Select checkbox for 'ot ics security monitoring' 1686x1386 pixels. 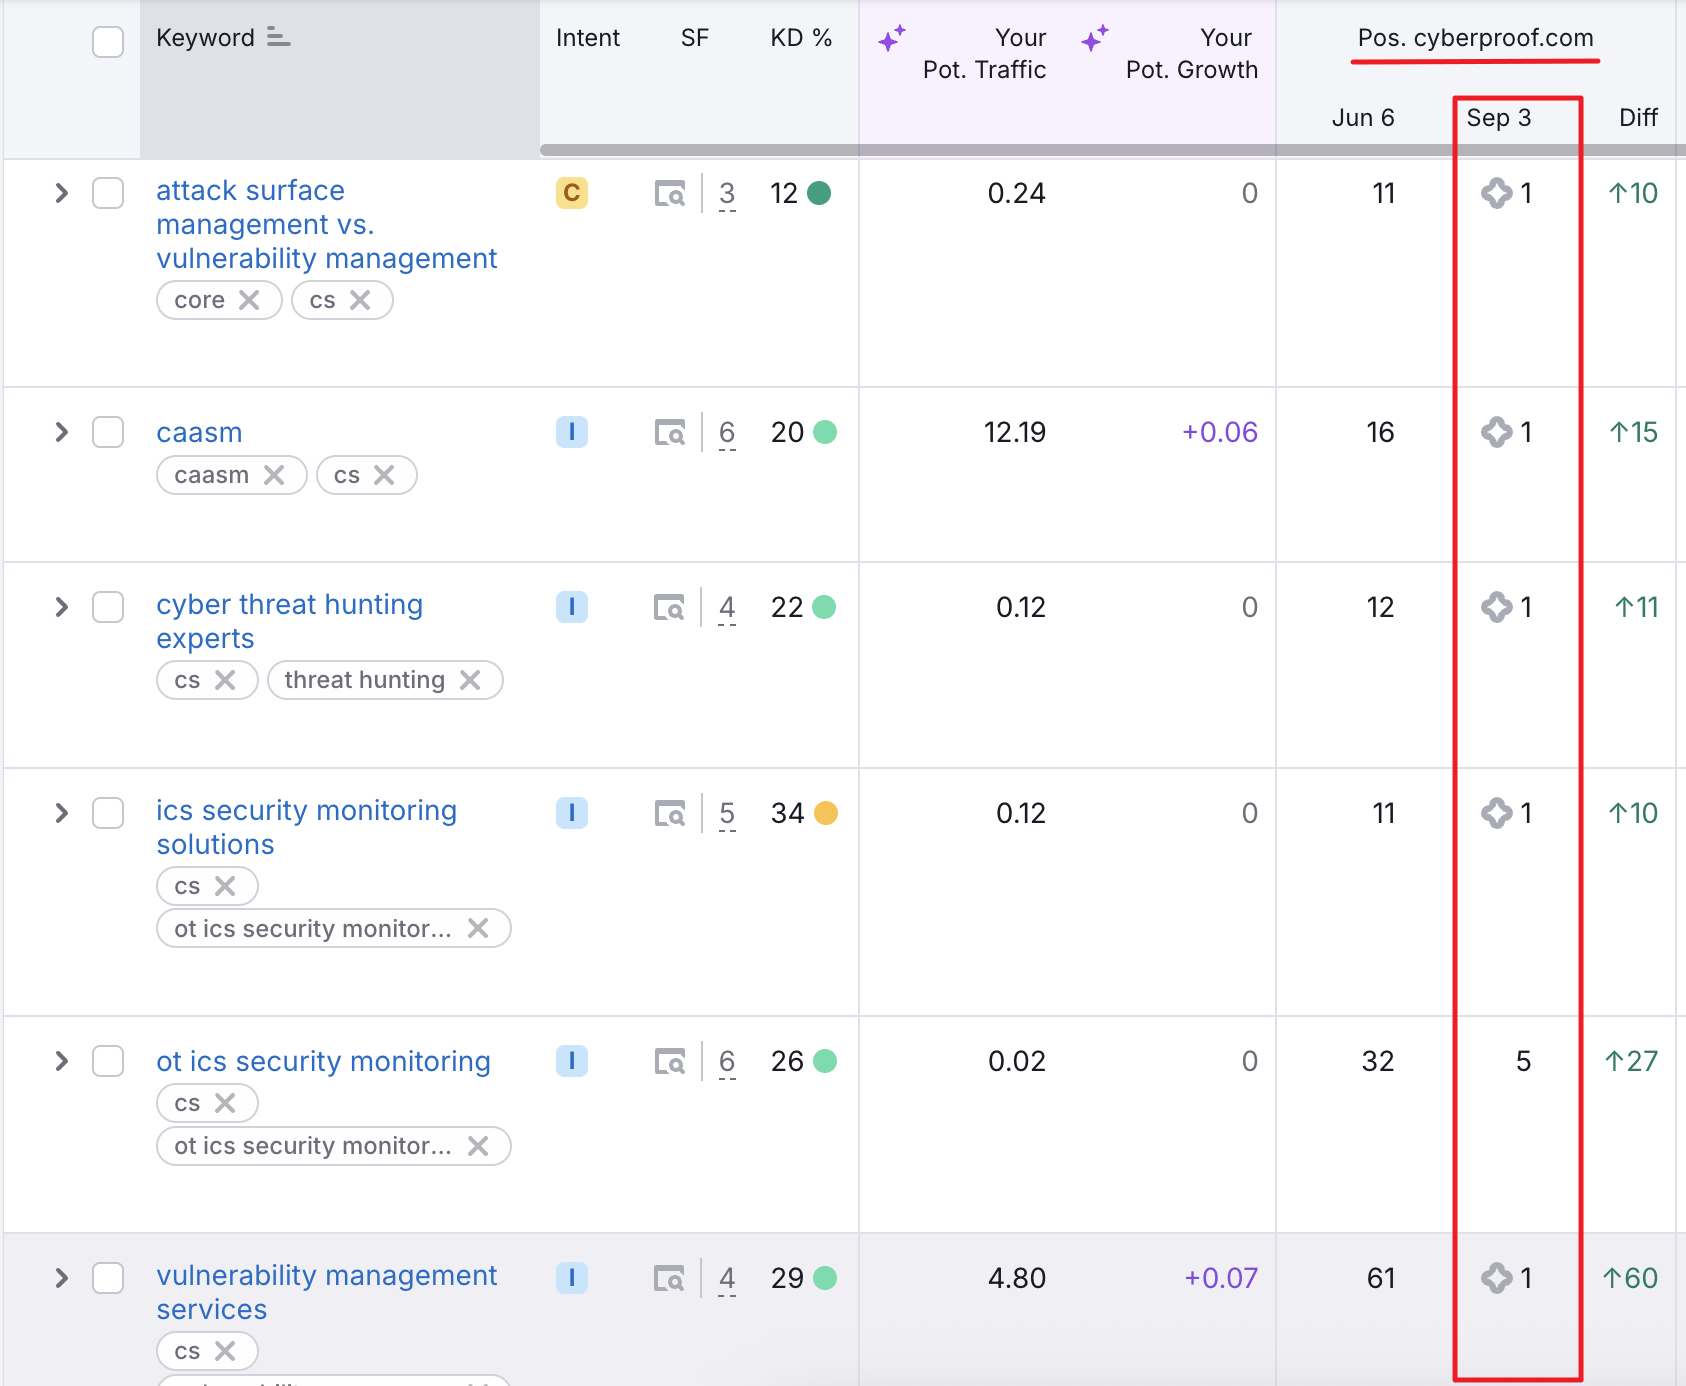tap(108, 1061)
